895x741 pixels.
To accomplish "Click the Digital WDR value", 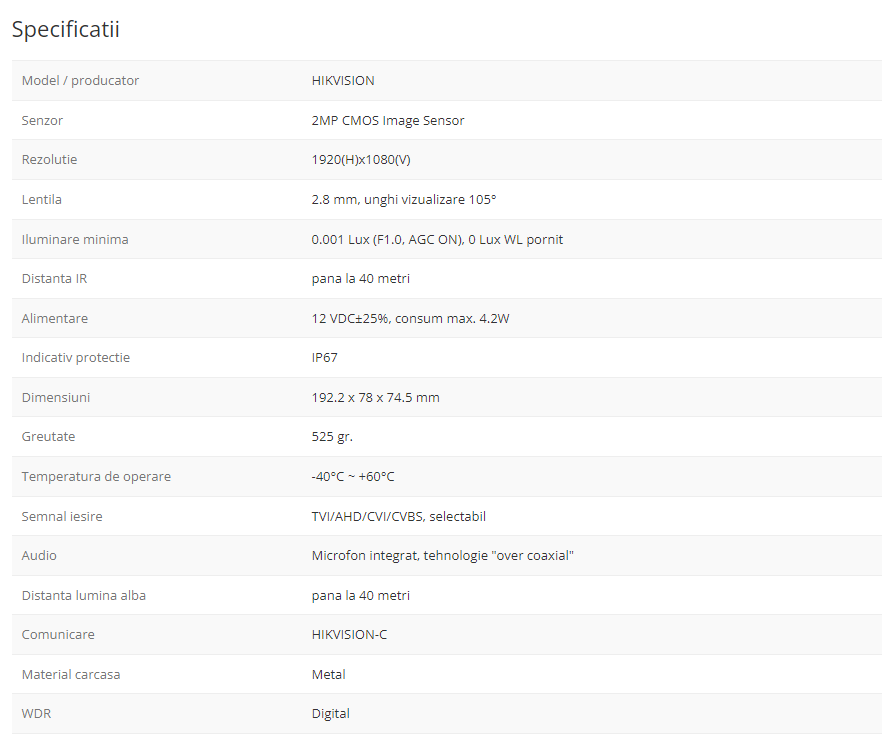I will tap(331, 713).
